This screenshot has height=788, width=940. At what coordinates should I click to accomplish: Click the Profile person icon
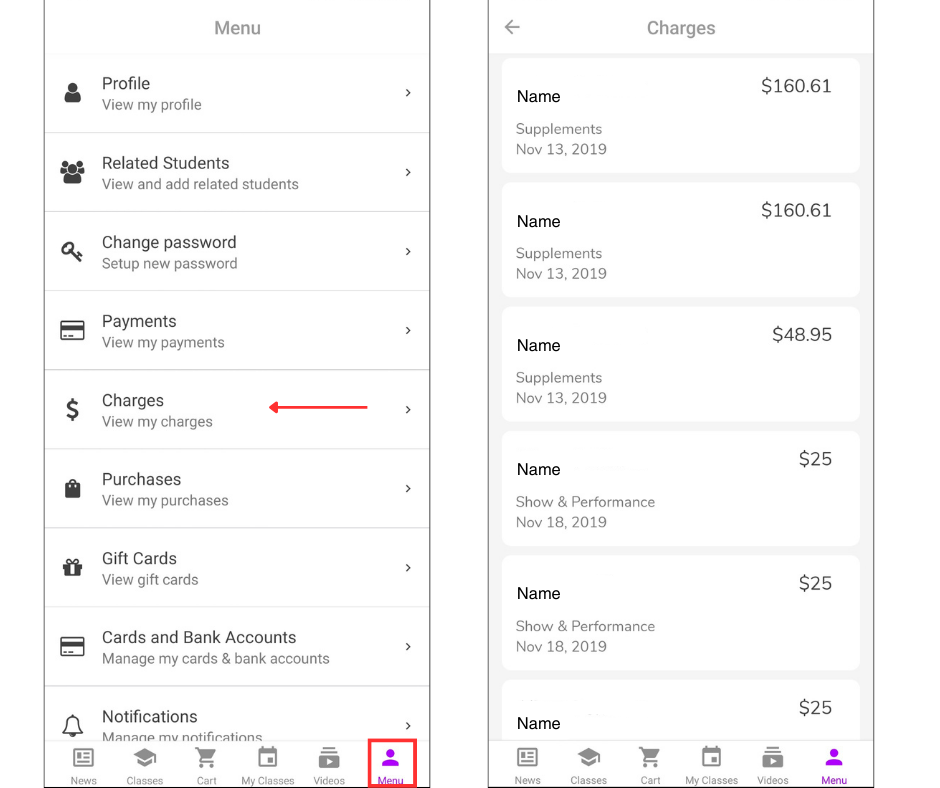pyautogui.click(x=72, y=93)
